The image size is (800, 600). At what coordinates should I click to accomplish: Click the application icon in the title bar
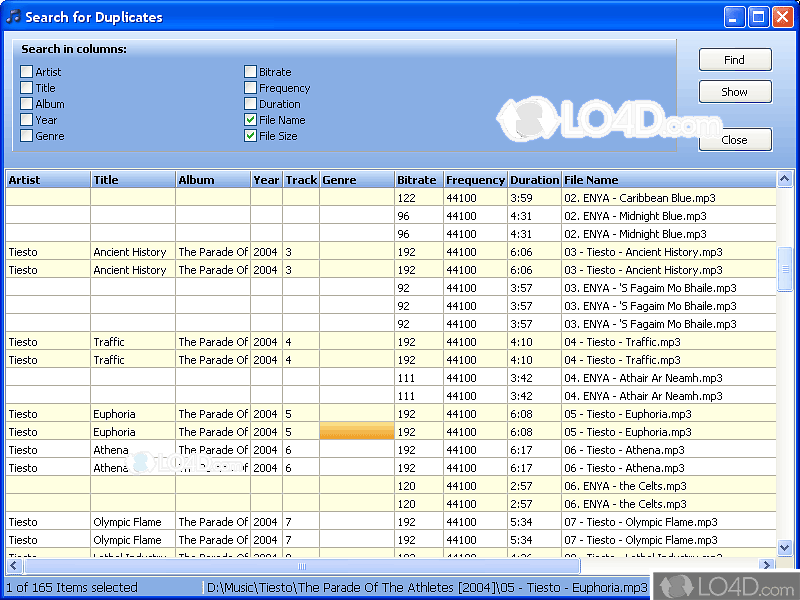[x=12, y=16]
